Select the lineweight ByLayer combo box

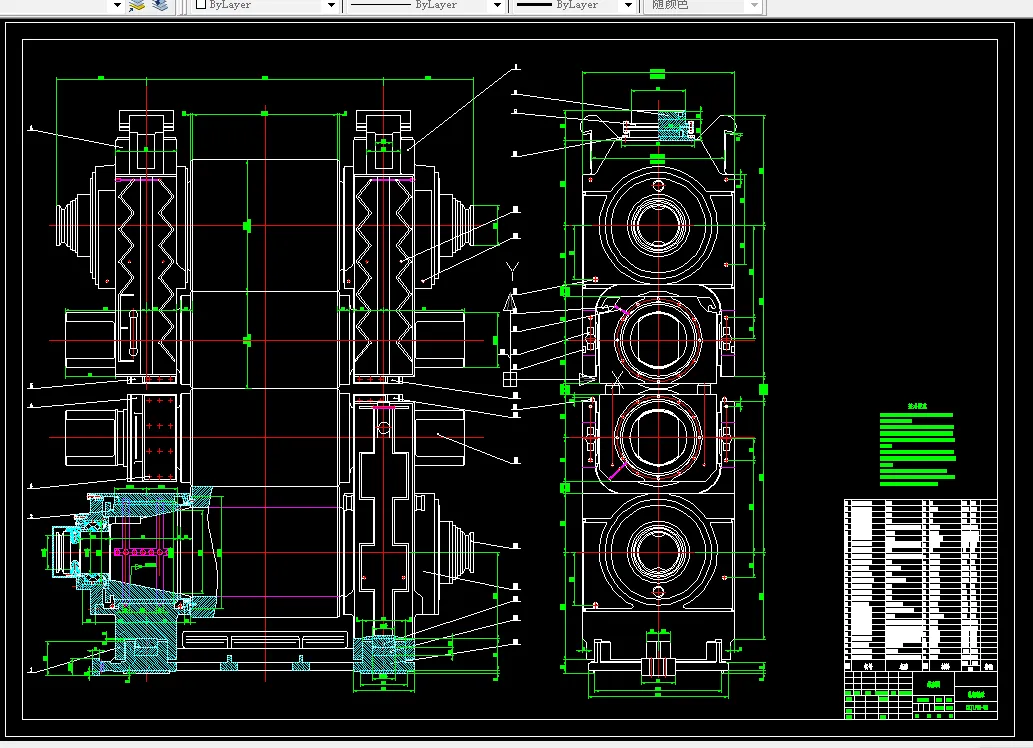coord(574,6)
